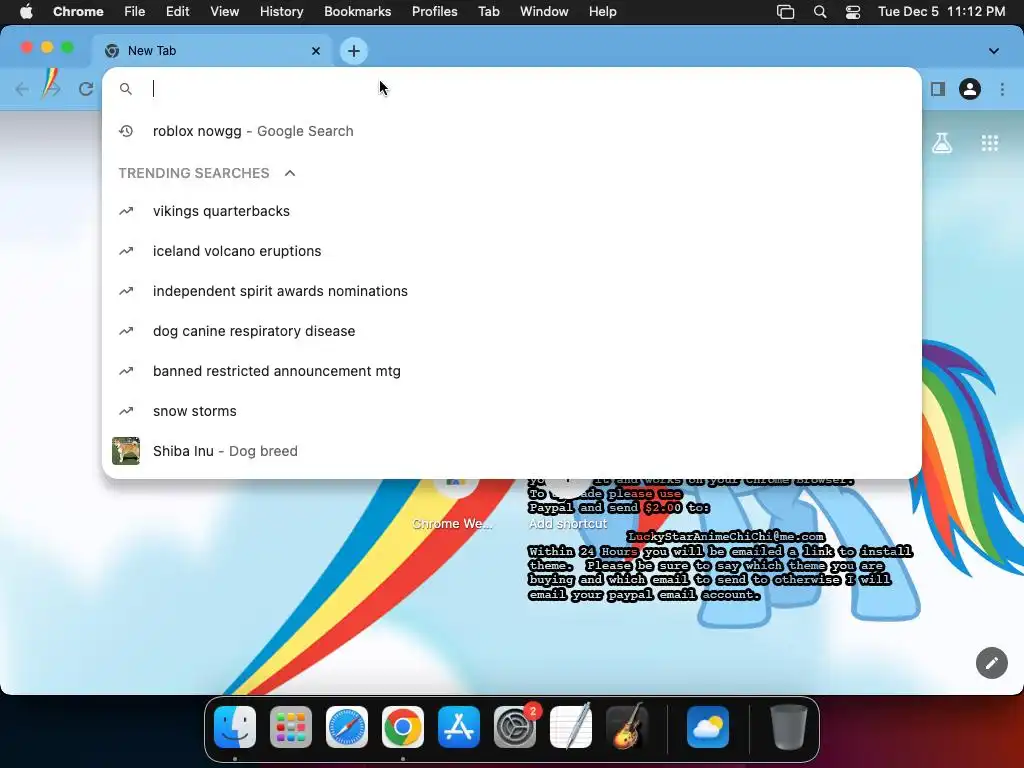Choose dog canine respiratory disease suggestion
Viewport: 1024px width, 768px height.
pyautogui.click(x=512, y=331)
